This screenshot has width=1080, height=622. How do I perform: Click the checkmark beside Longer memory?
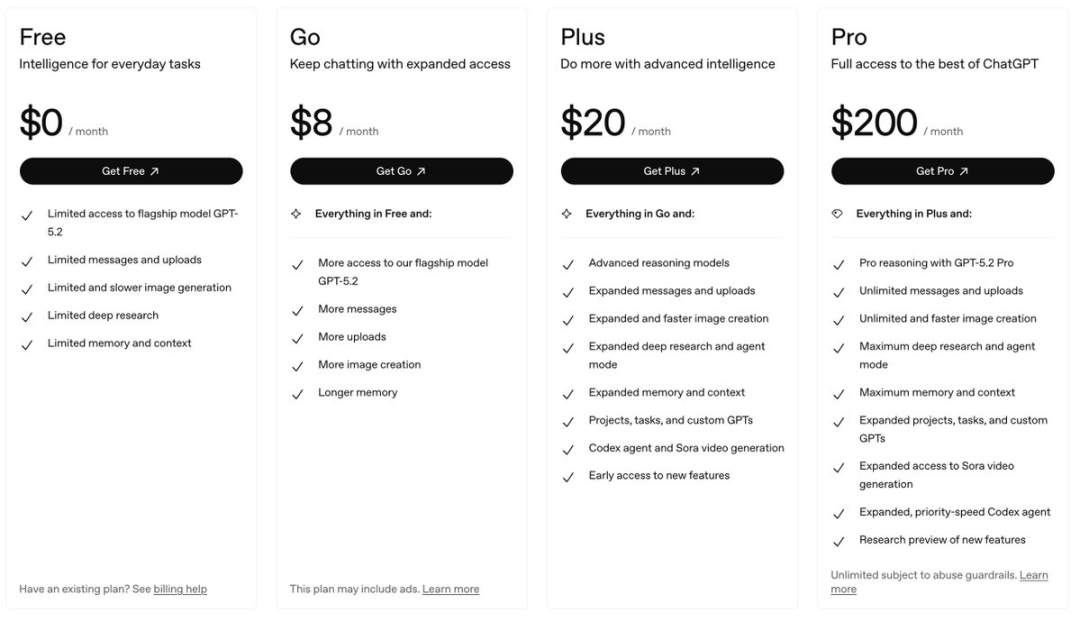point(297,394)
